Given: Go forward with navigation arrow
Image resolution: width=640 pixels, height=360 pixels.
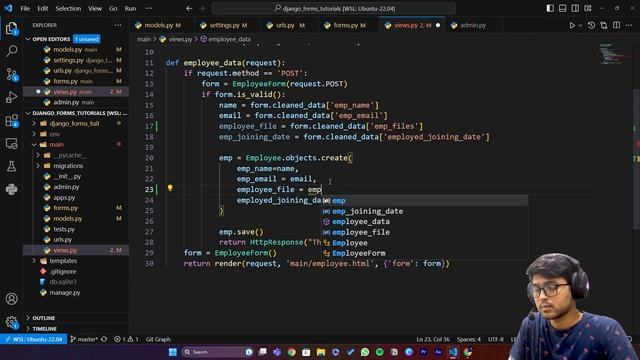Looking at the screenshot, I should point(202,8).
